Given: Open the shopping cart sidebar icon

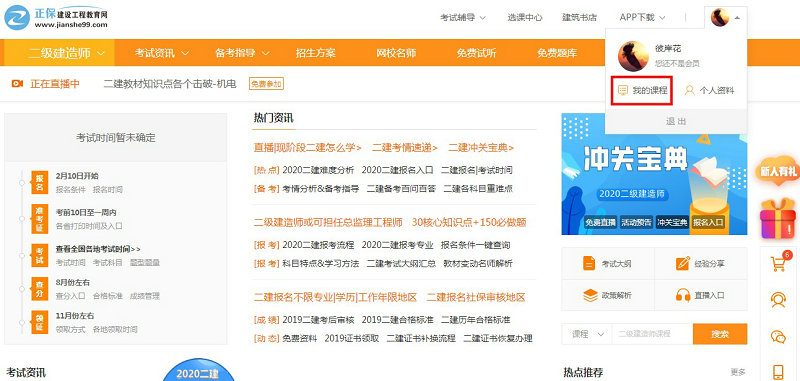Looking at the screenshot, I should (x=778, y=264).
